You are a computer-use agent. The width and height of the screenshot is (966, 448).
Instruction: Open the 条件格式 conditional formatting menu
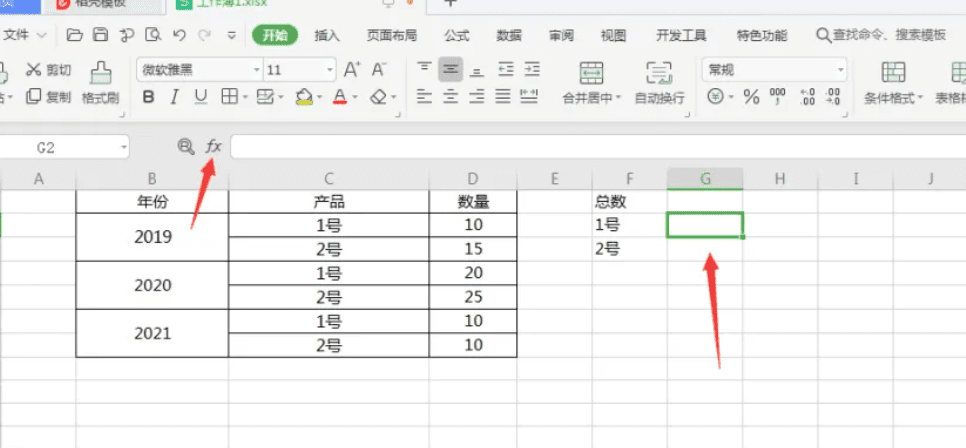(x=893, y=83)
